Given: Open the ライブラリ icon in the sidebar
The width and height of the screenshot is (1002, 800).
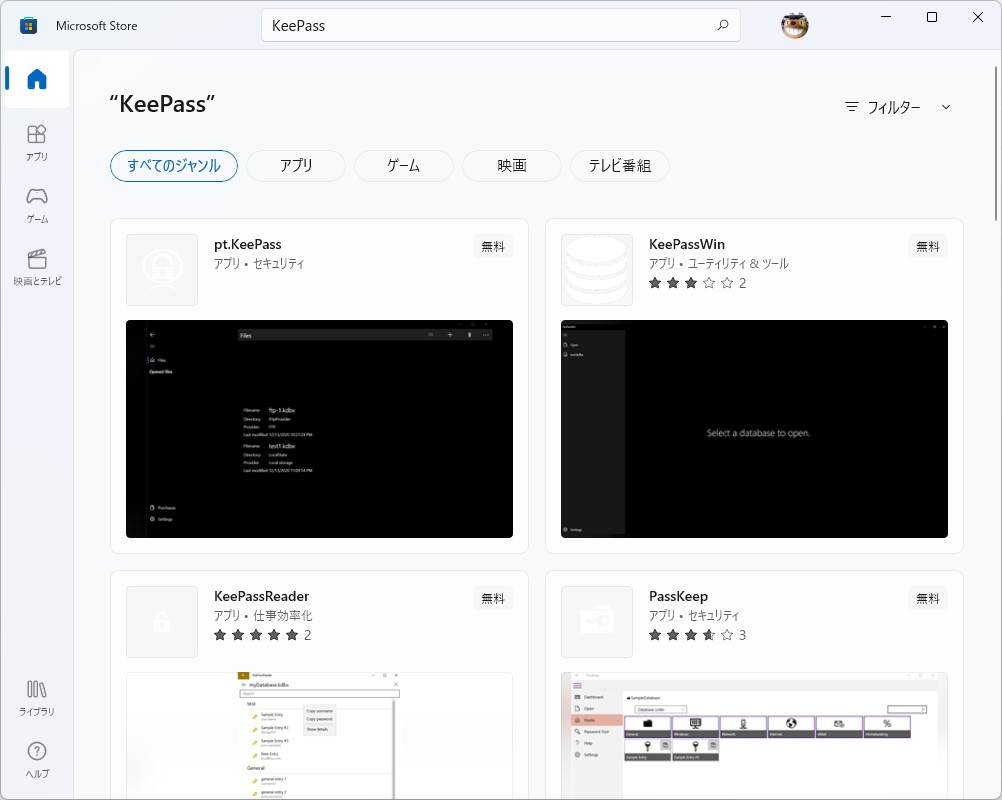Looking at the screenshot, I should 36,697.
